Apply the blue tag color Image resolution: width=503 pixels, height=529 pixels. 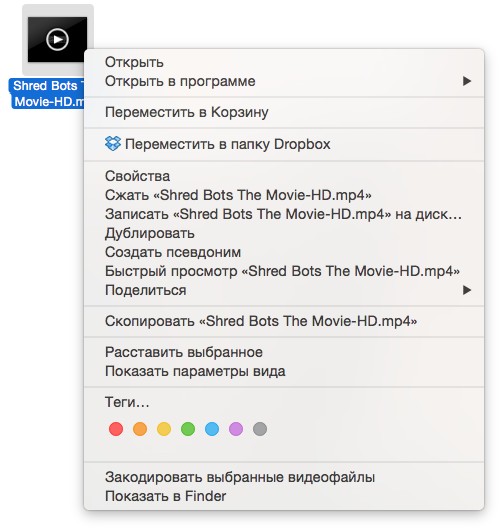pyautogui.click(x=212, y=429)
